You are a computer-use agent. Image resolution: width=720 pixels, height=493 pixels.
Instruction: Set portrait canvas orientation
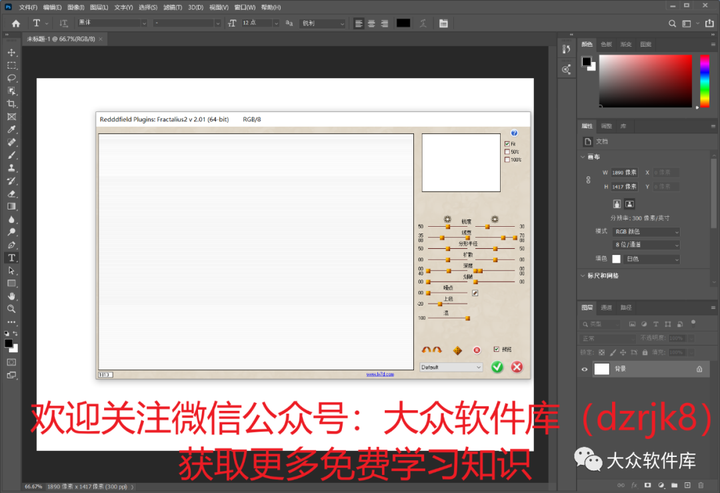617,204
